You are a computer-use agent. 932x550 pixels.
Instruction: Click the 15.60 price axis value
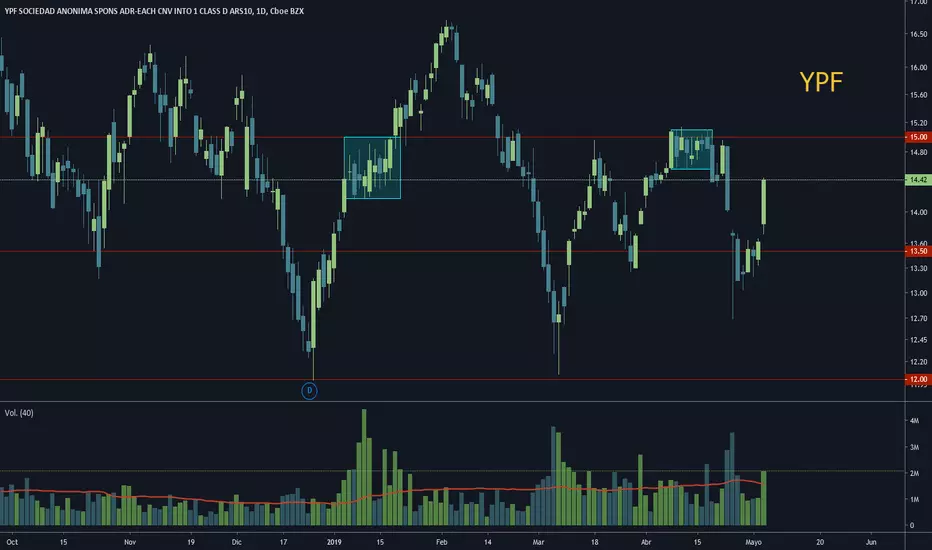tap(918, 95)
